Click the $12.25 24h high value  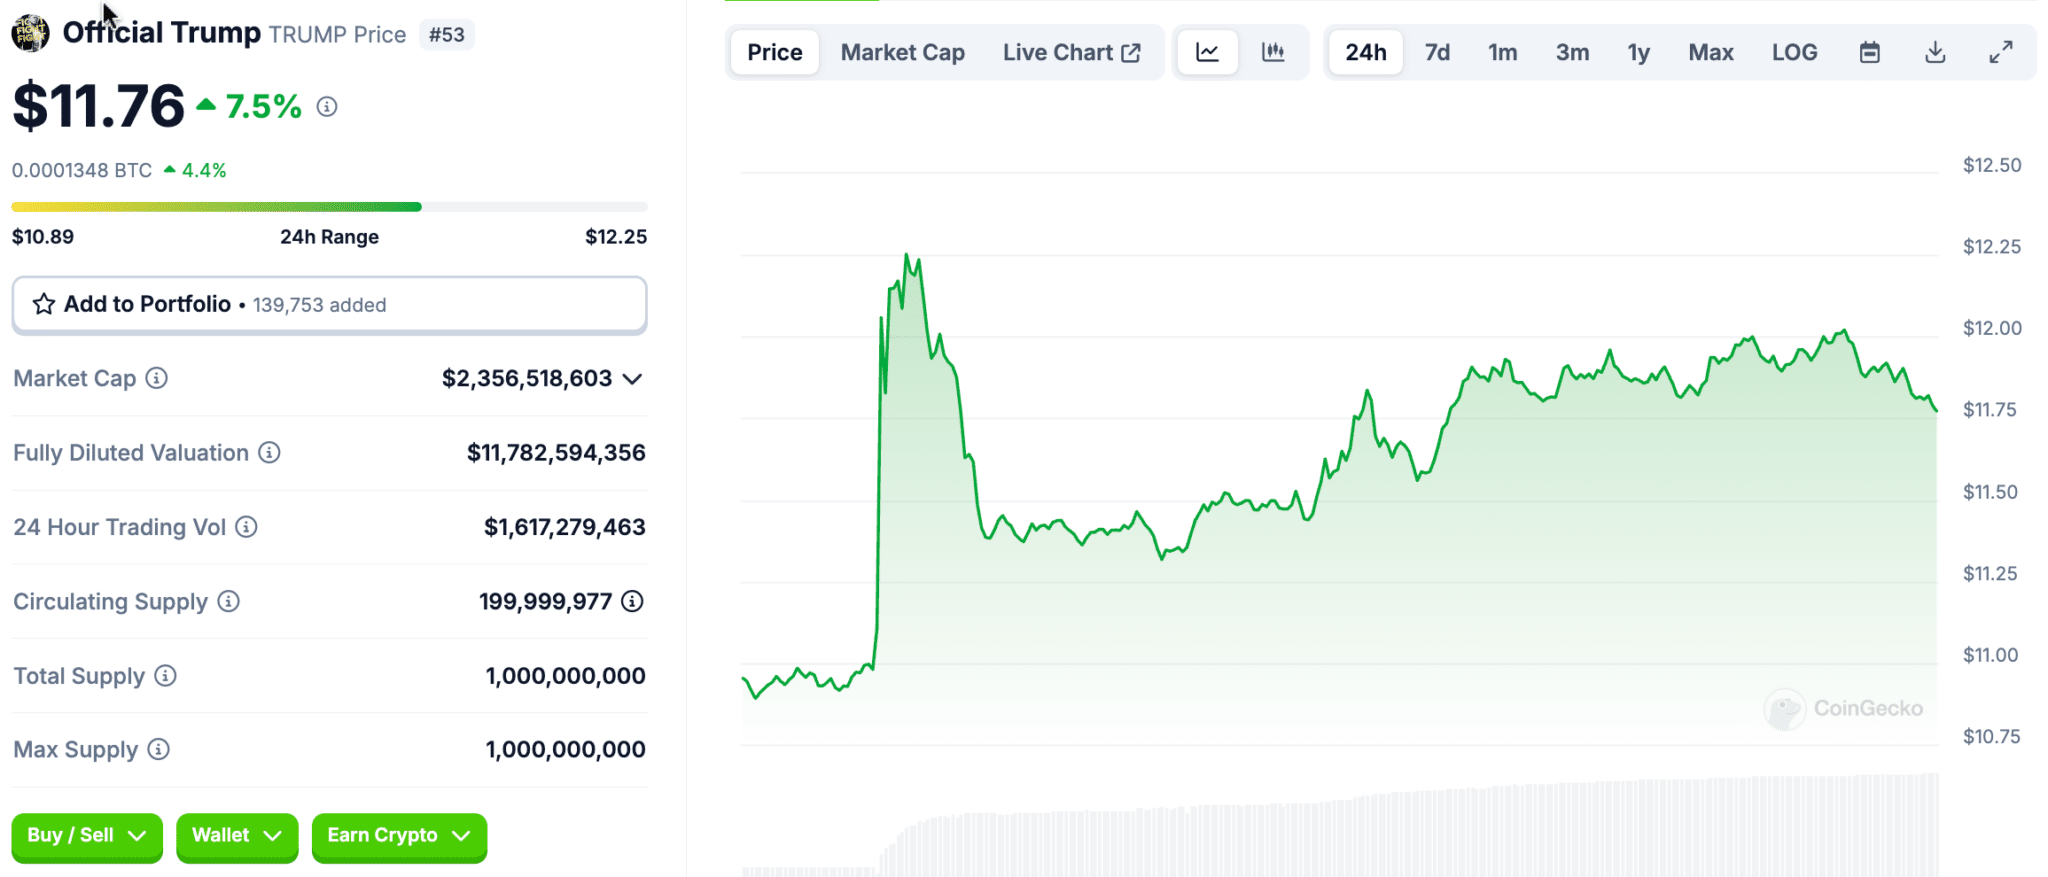(616, 237)
